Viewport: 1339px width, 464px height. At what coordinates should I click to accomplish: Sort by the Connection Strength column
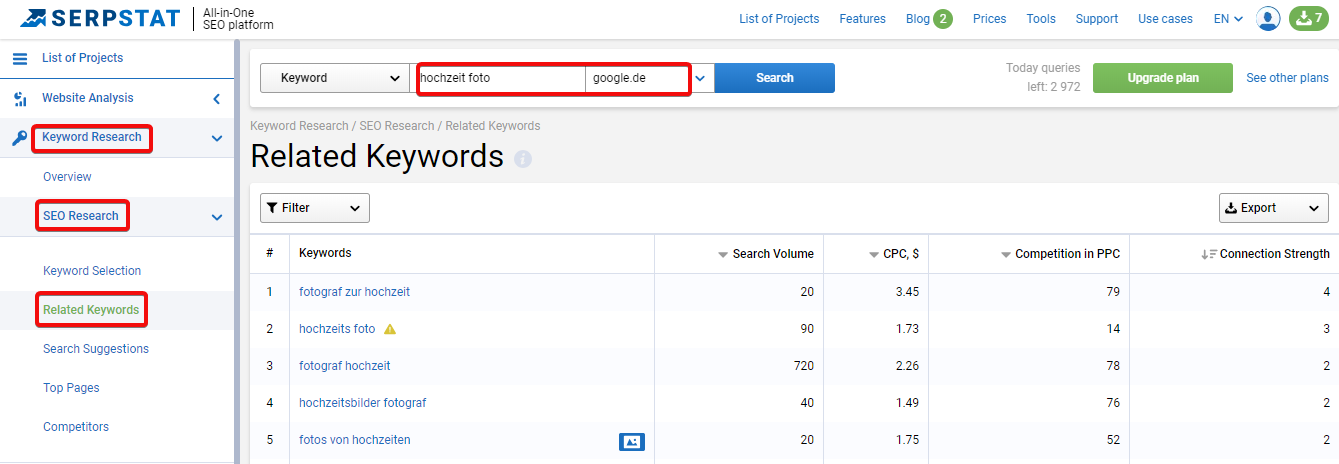pyautogui.click(x=1266, y=254)
